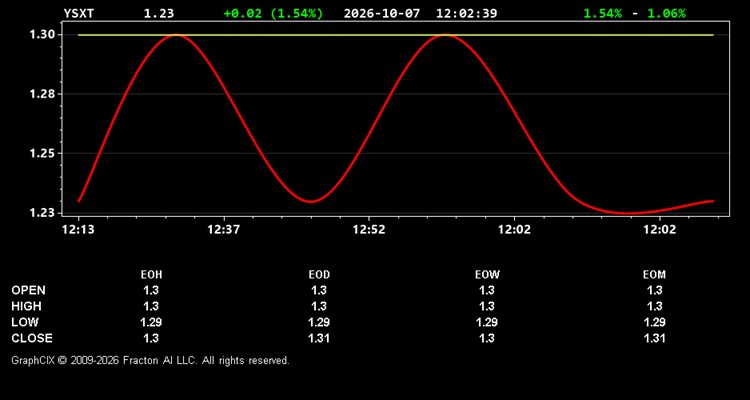Click the EOW HIGH value 1.3
750x400 pixels.
487,306
